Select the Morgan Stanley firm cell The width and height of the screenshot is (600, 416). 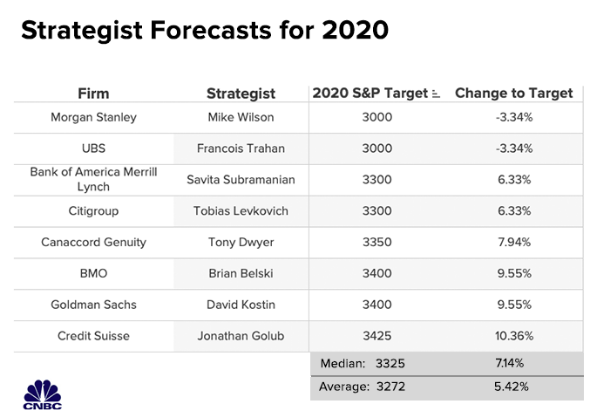click(92, 117)
